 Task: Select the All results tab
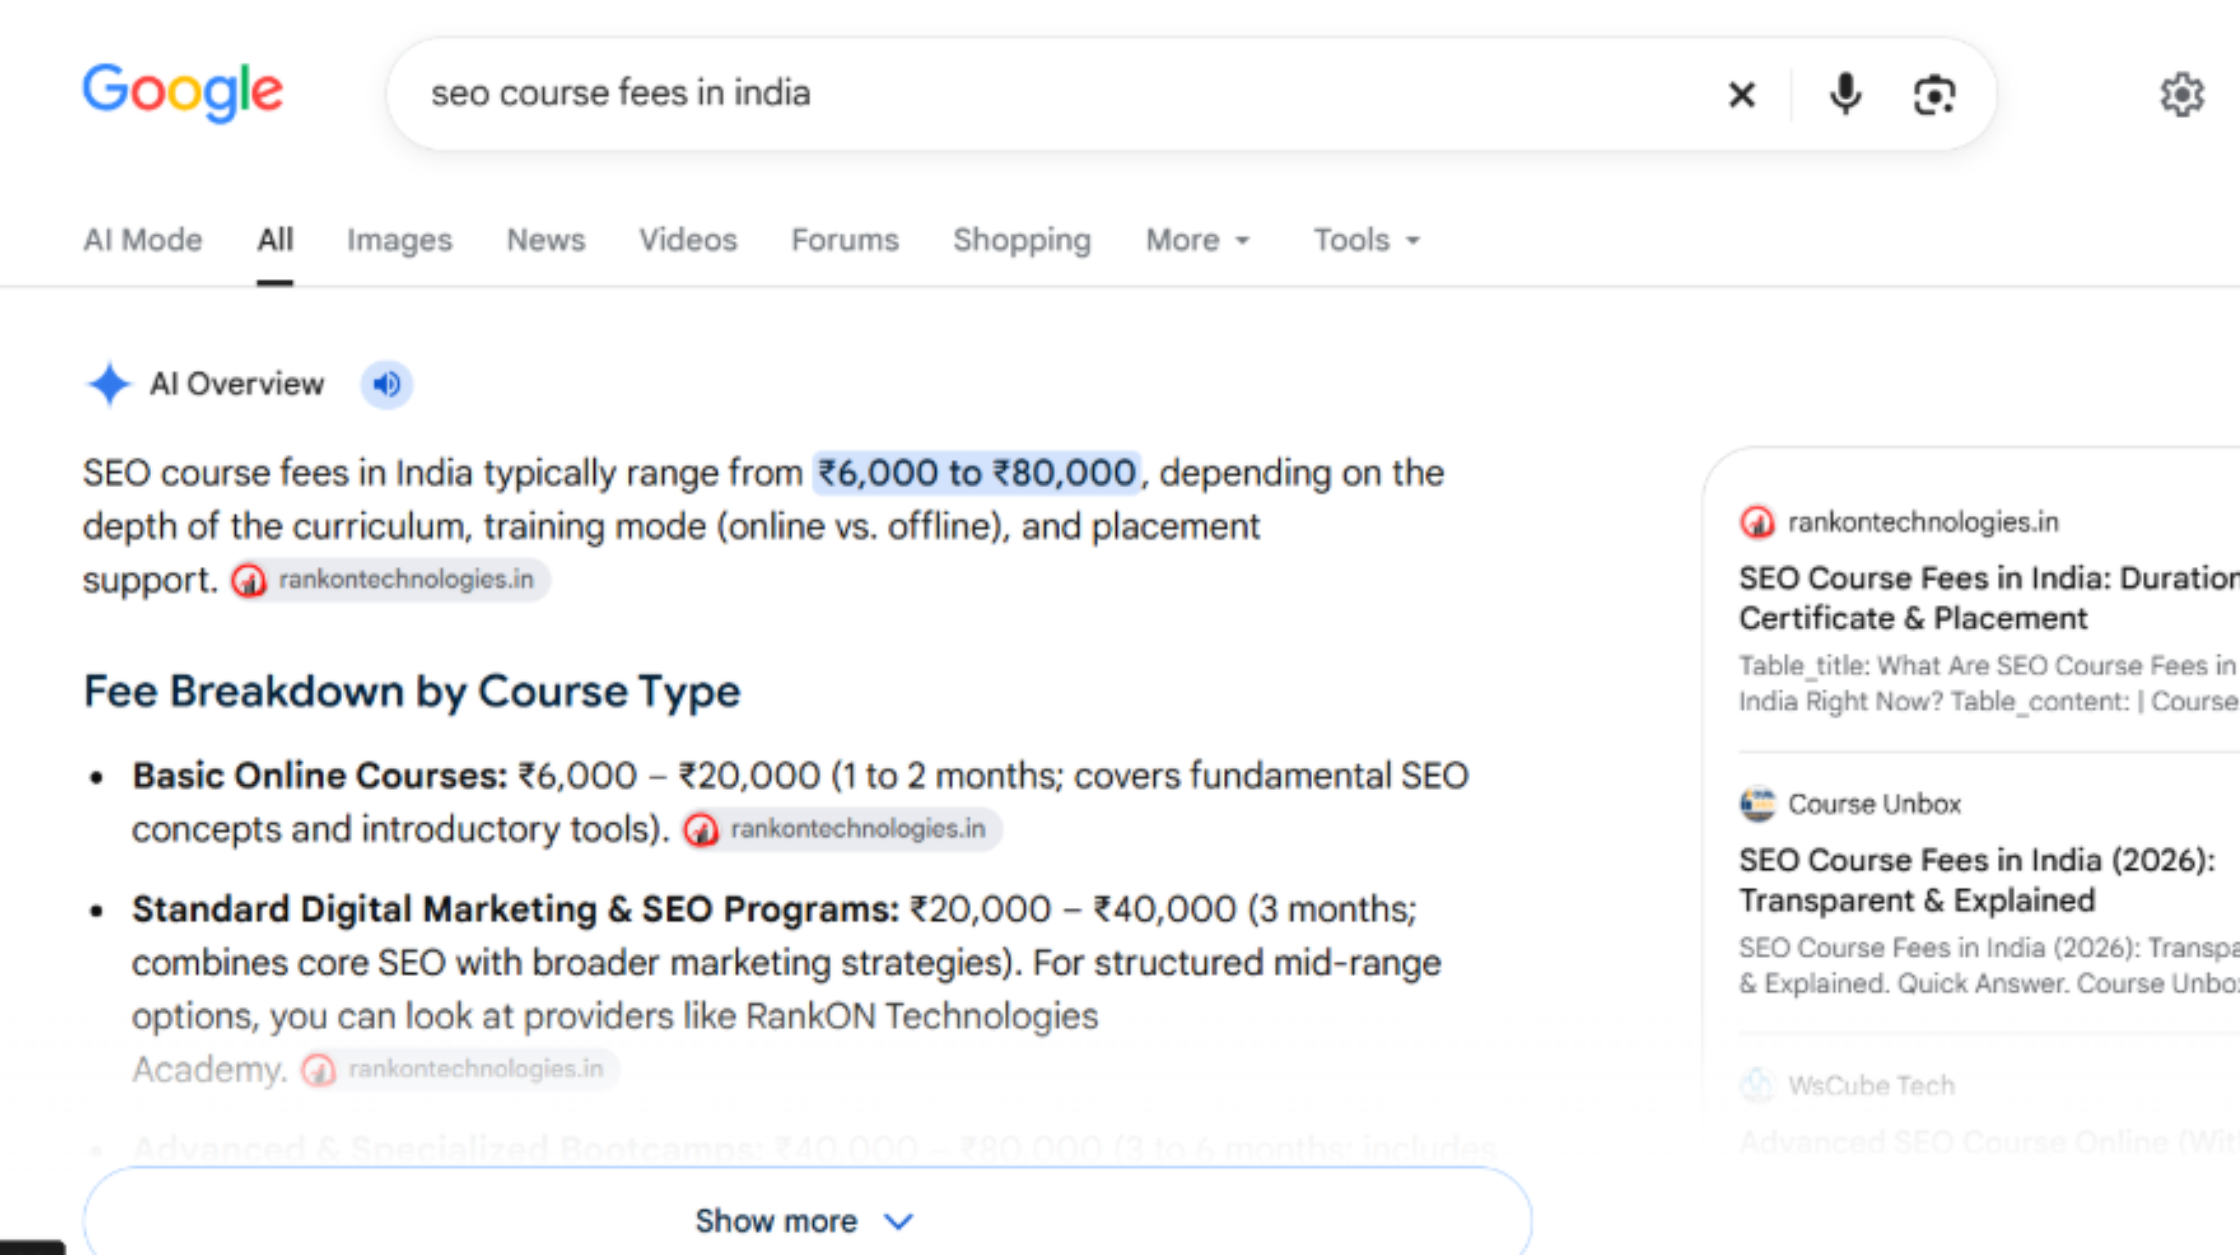tap(275, 240)
